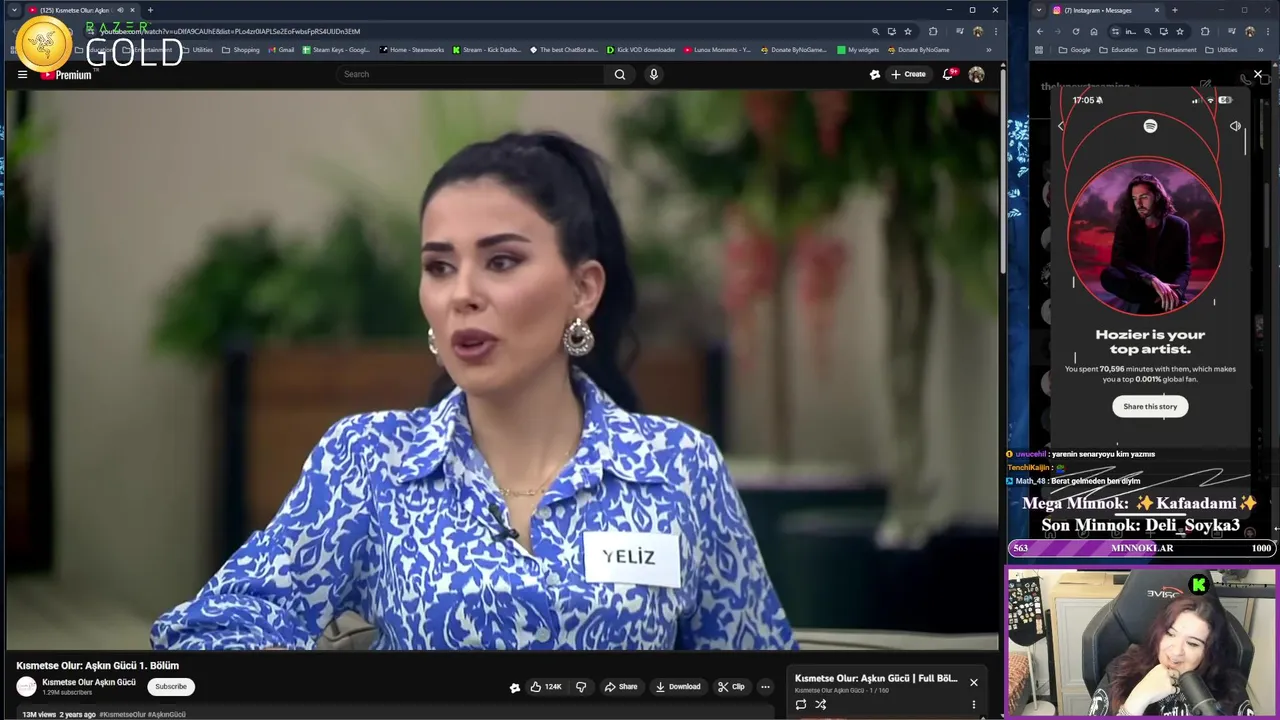The image size is (1280, 720).
Task: Close the Instagram Messages tab
Action: point(1157,10)
